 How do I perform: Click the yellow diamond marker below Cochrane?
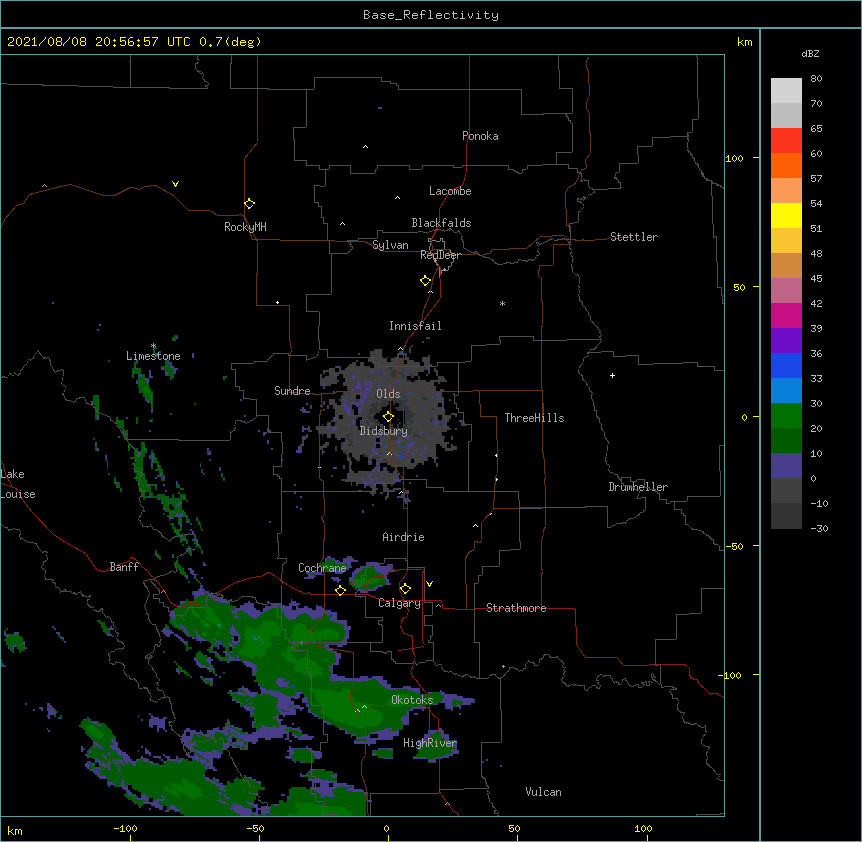click(340, 590)
